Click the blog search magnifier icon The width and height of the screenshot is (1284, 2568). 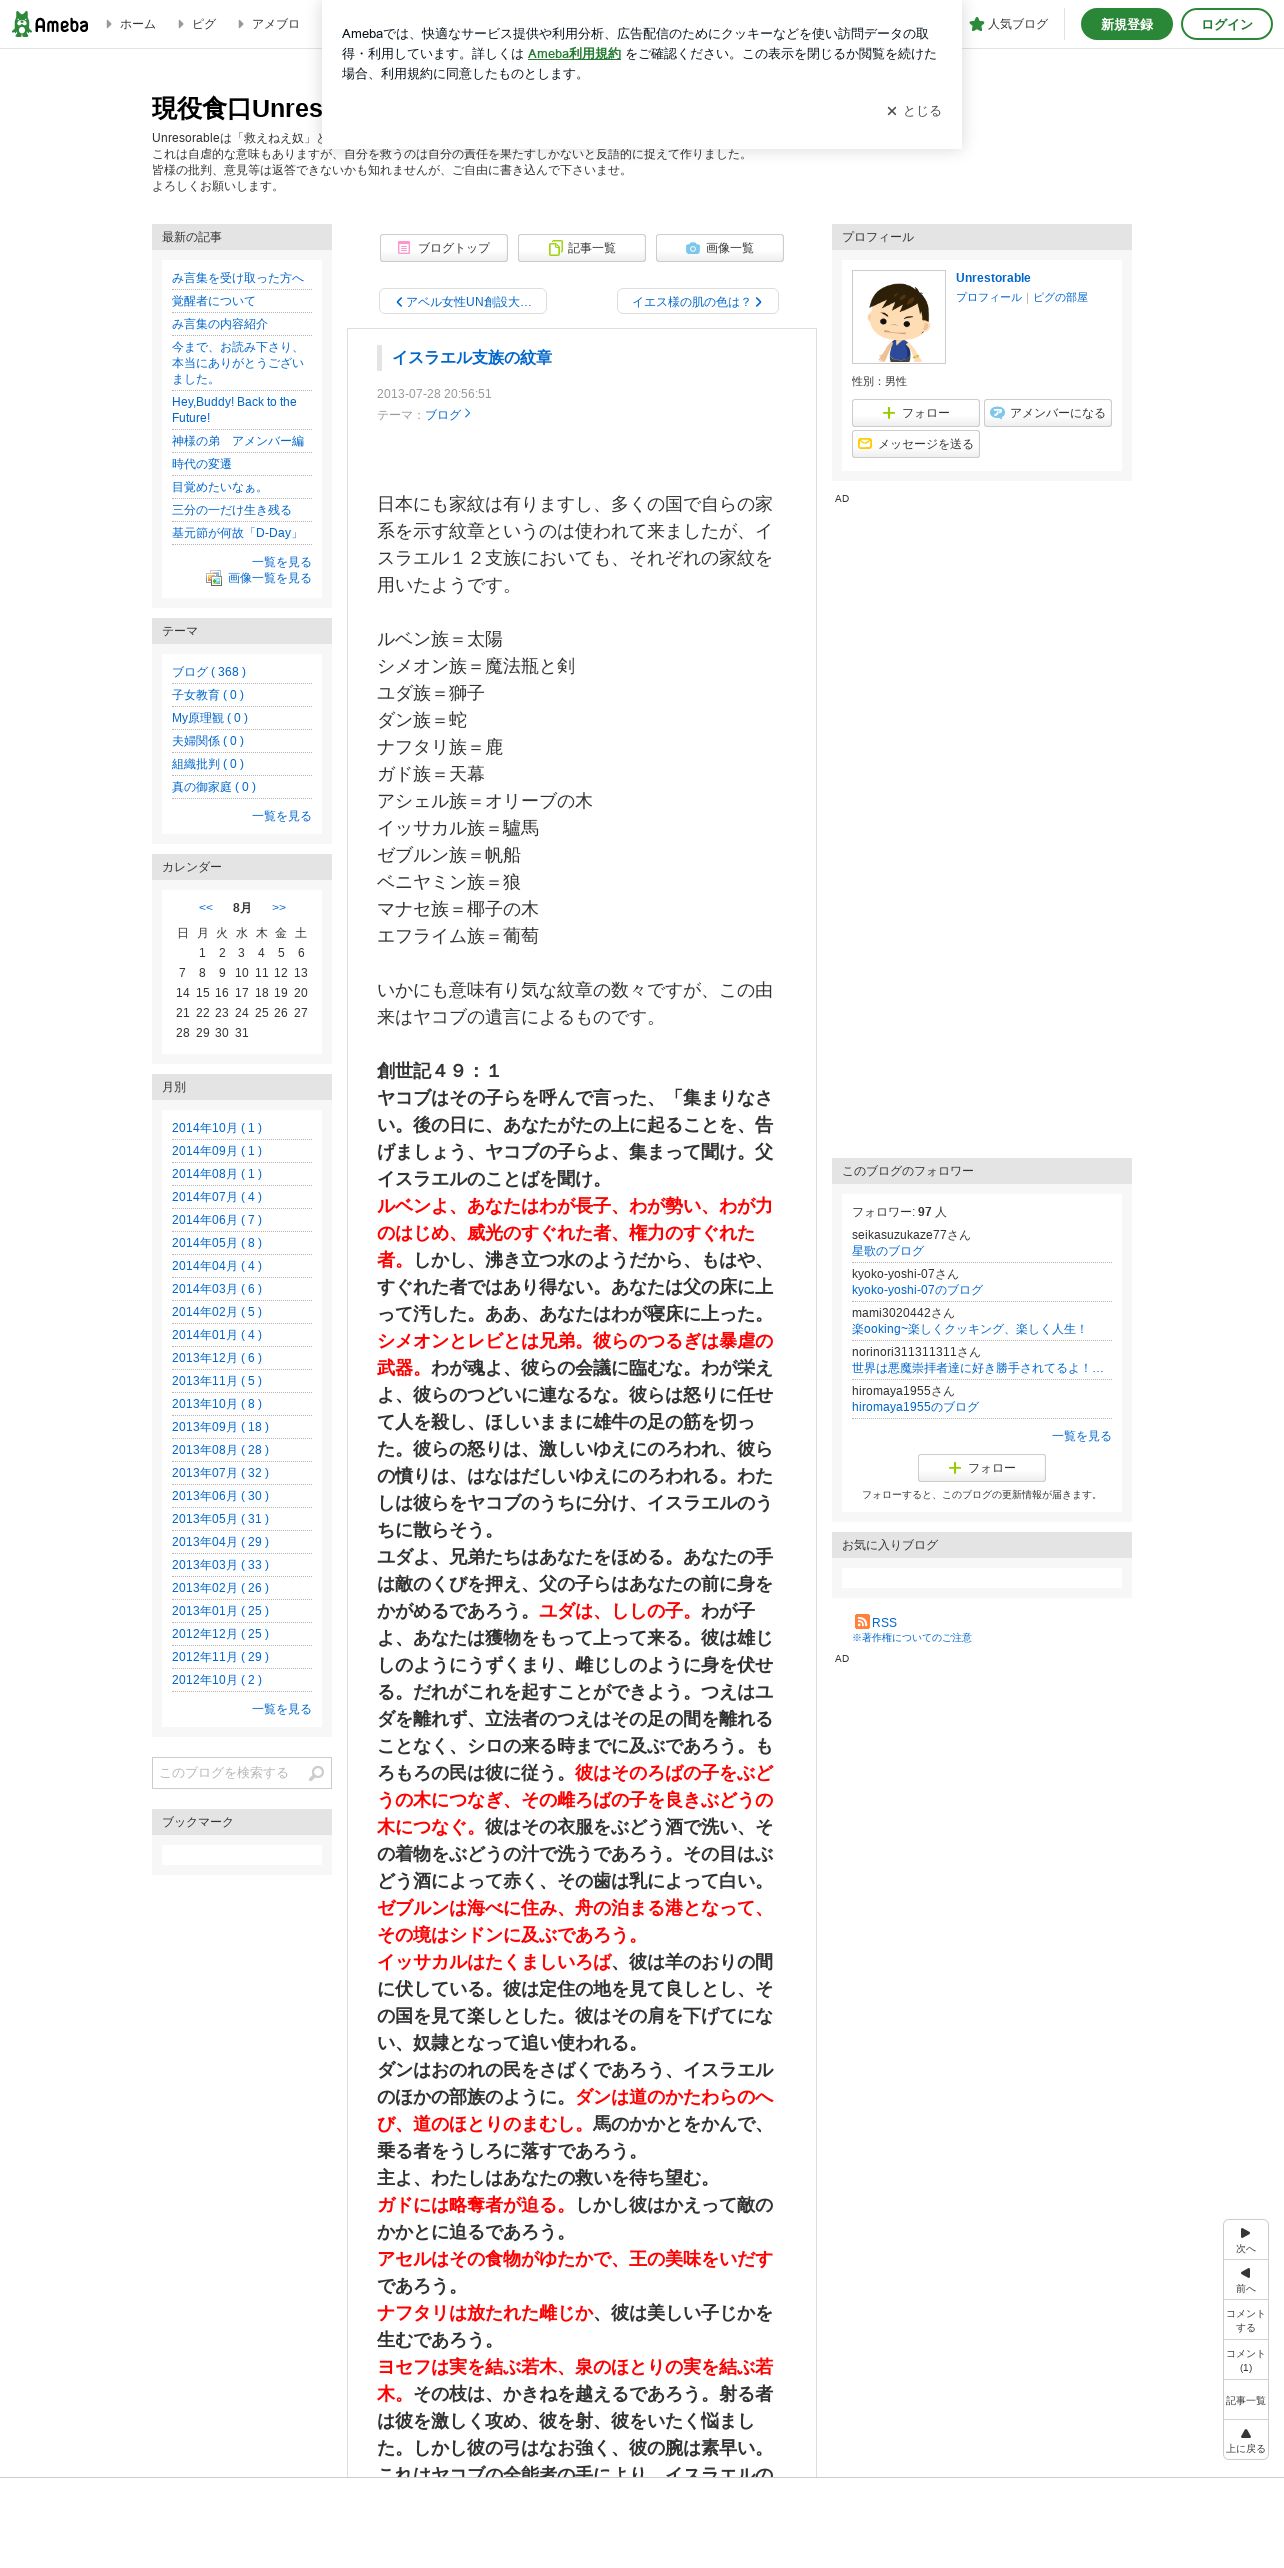317,1773
